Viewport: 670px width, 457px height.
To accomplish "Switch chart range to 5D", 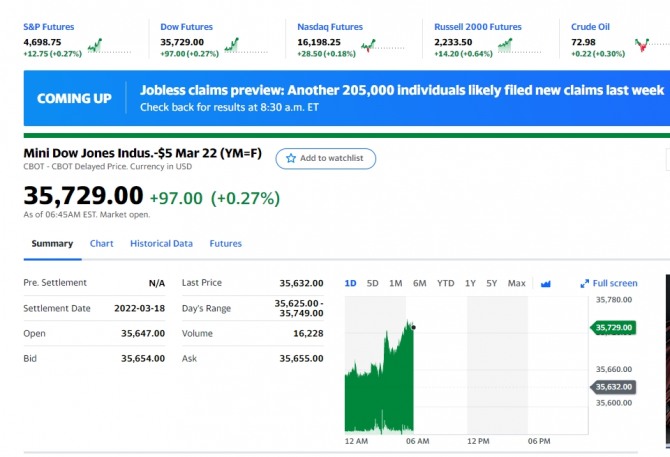I will point(373,283).
